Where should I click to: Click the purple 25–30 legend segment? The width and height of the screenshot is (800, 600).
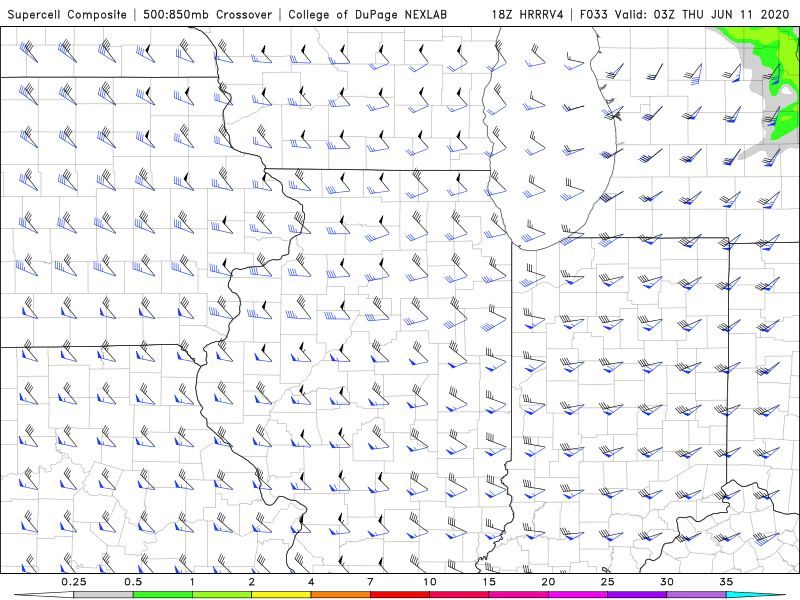point(637,595)
